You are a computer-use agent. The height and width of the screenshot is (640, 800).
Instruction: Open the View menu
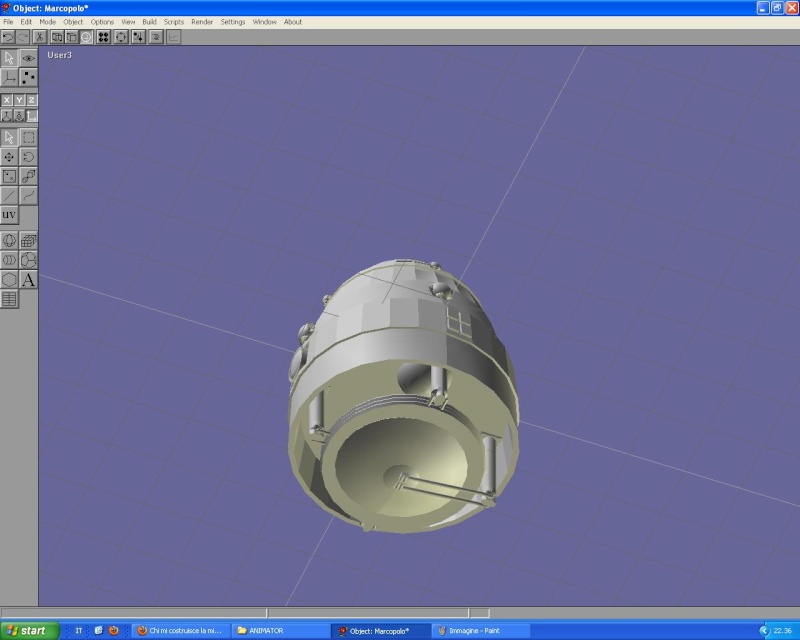coord(128,22)
